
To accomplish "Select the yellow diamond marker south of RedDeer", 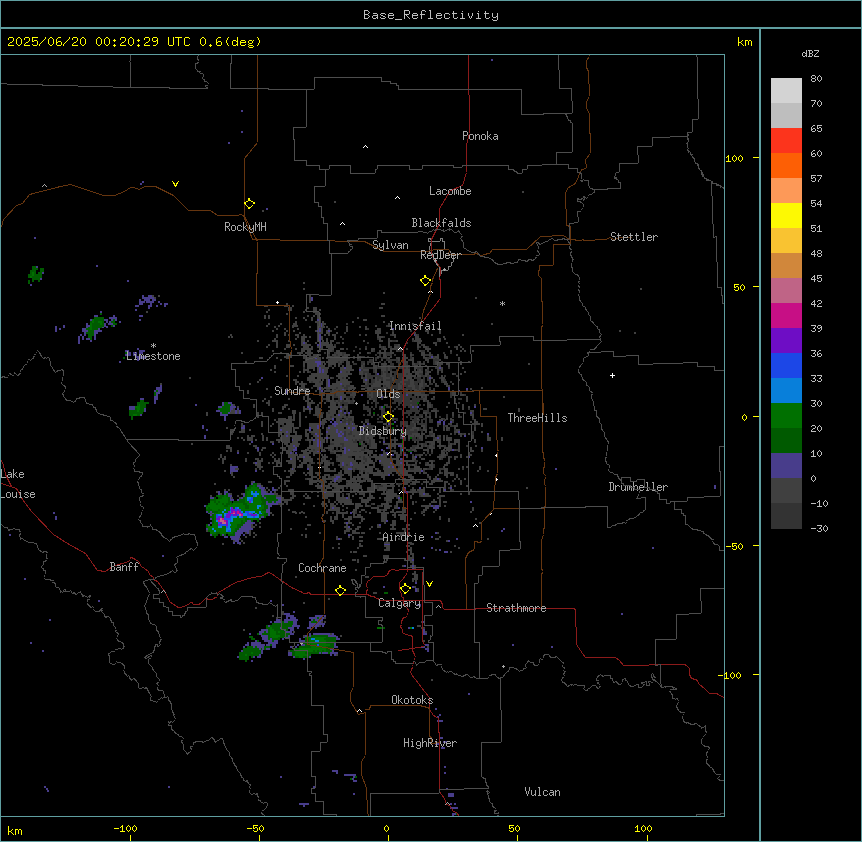I will 425,281.
